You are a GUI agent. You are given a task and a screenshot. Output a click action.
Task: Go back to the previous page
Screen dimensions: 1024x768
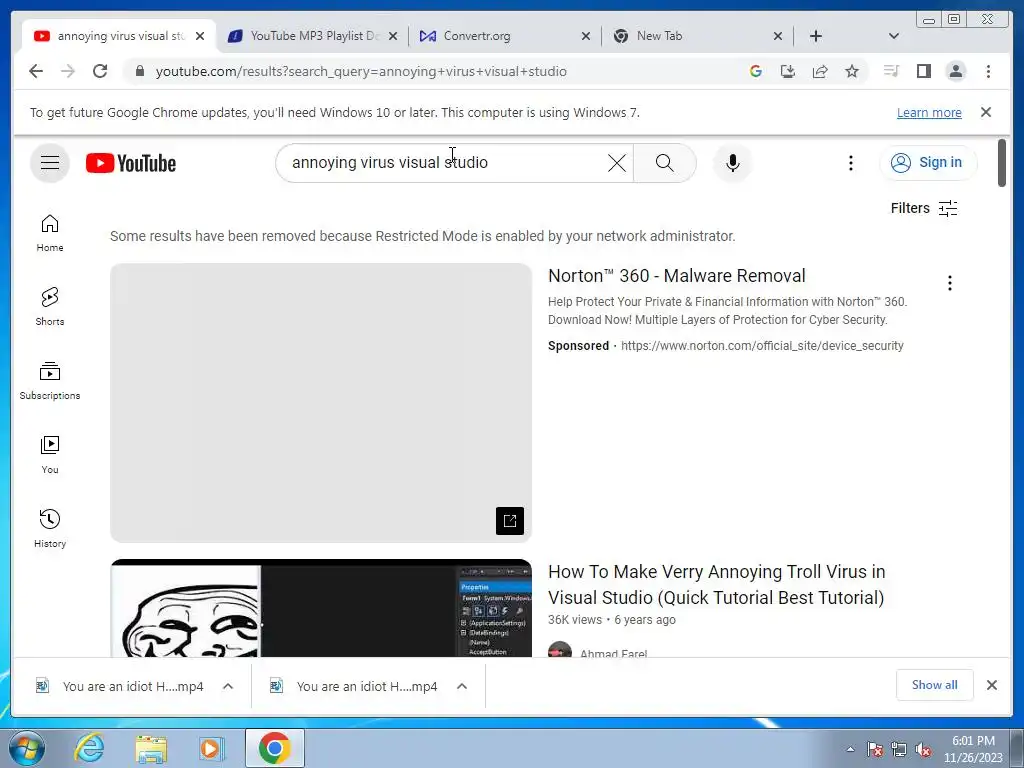36,71
